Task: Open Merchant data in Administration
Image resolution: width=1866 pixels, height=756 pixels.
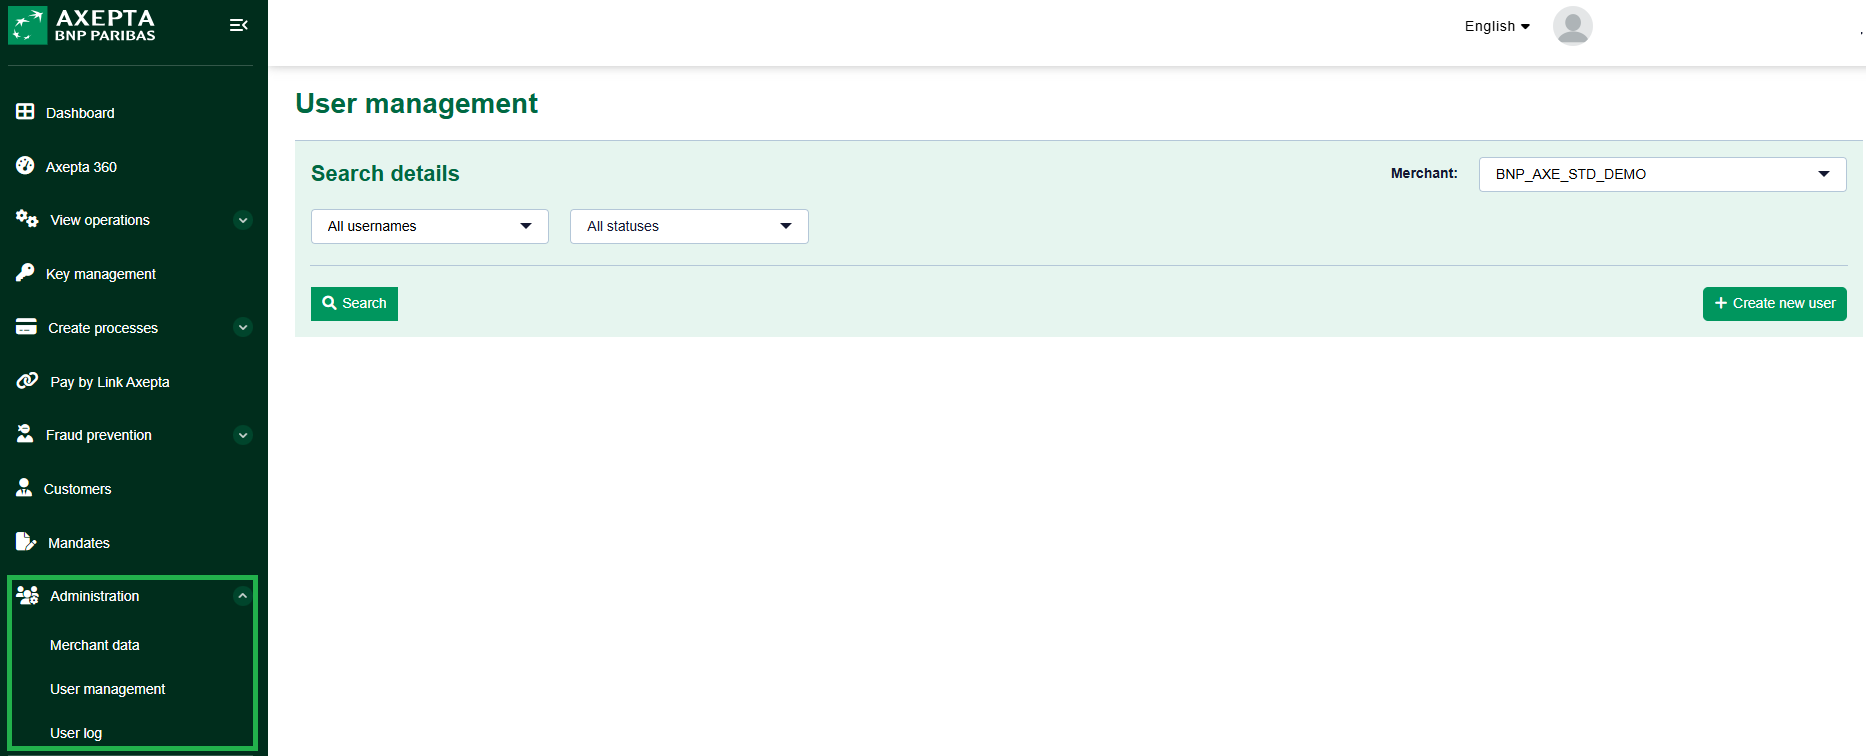Action: pyautogui.click(x=95, y=645)
